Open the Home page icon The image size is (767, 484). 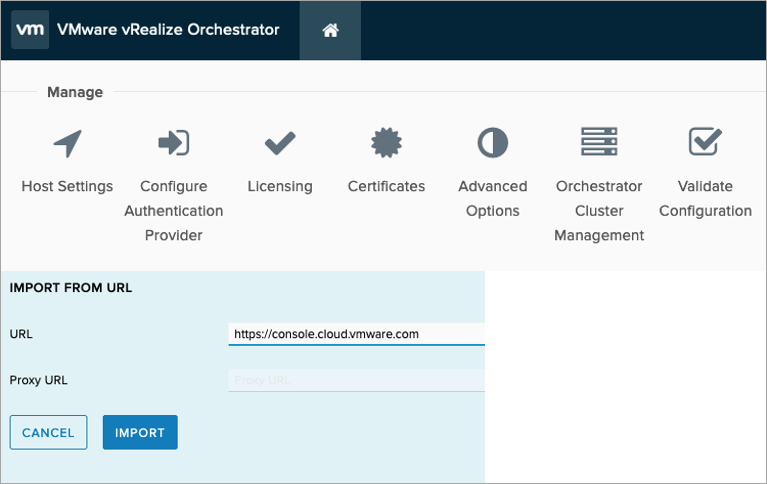click(x=330, y=30)
